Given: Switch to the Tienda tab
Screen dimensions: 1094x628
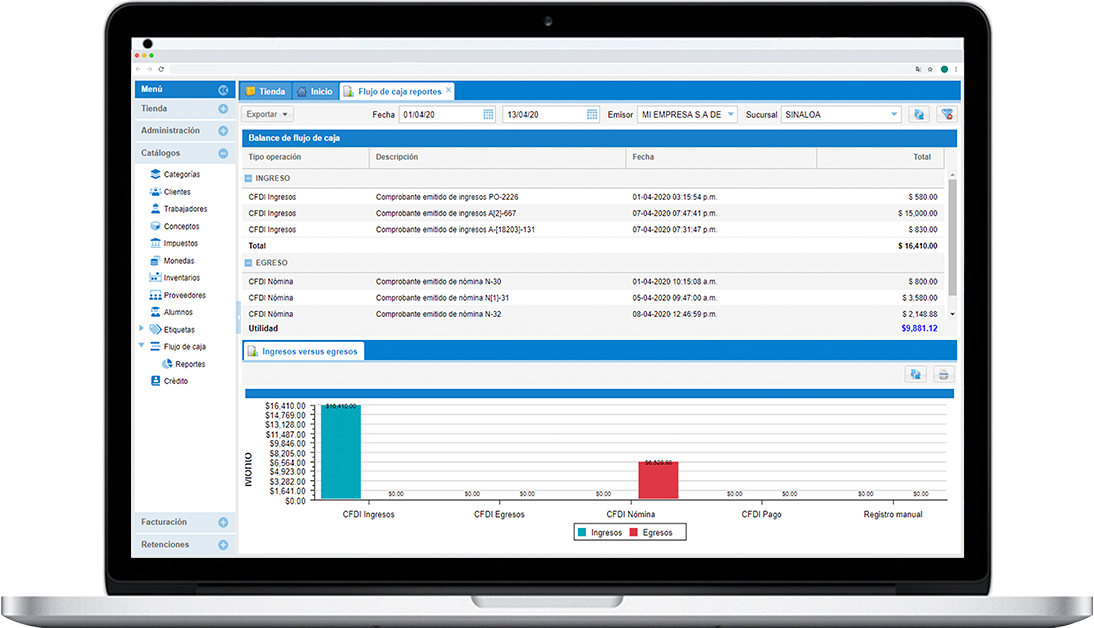Looking at the screenshot, I should point(266,91).
